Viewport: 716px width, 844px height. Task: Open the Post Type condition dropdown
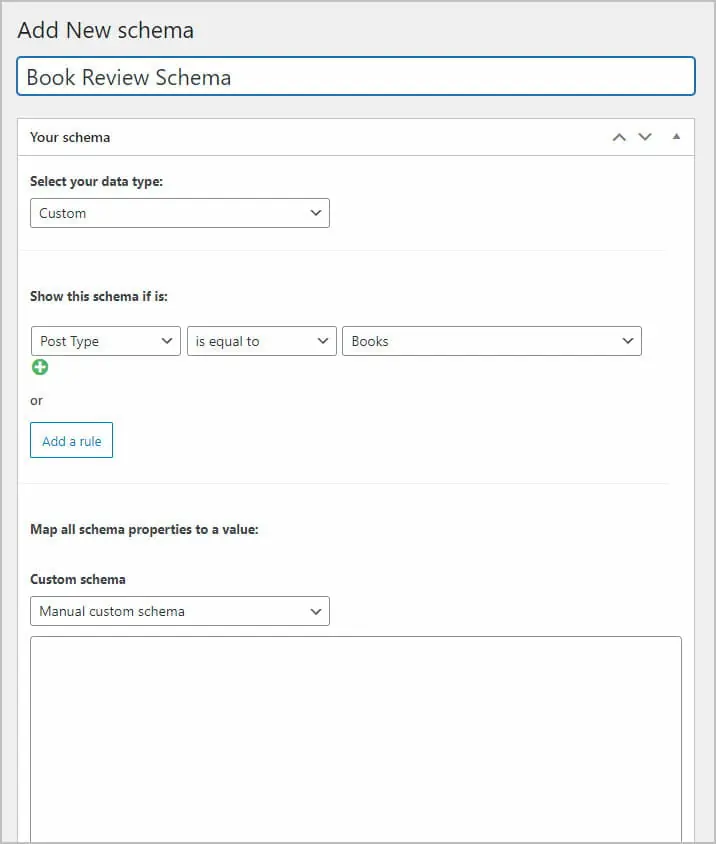(105, 340)
